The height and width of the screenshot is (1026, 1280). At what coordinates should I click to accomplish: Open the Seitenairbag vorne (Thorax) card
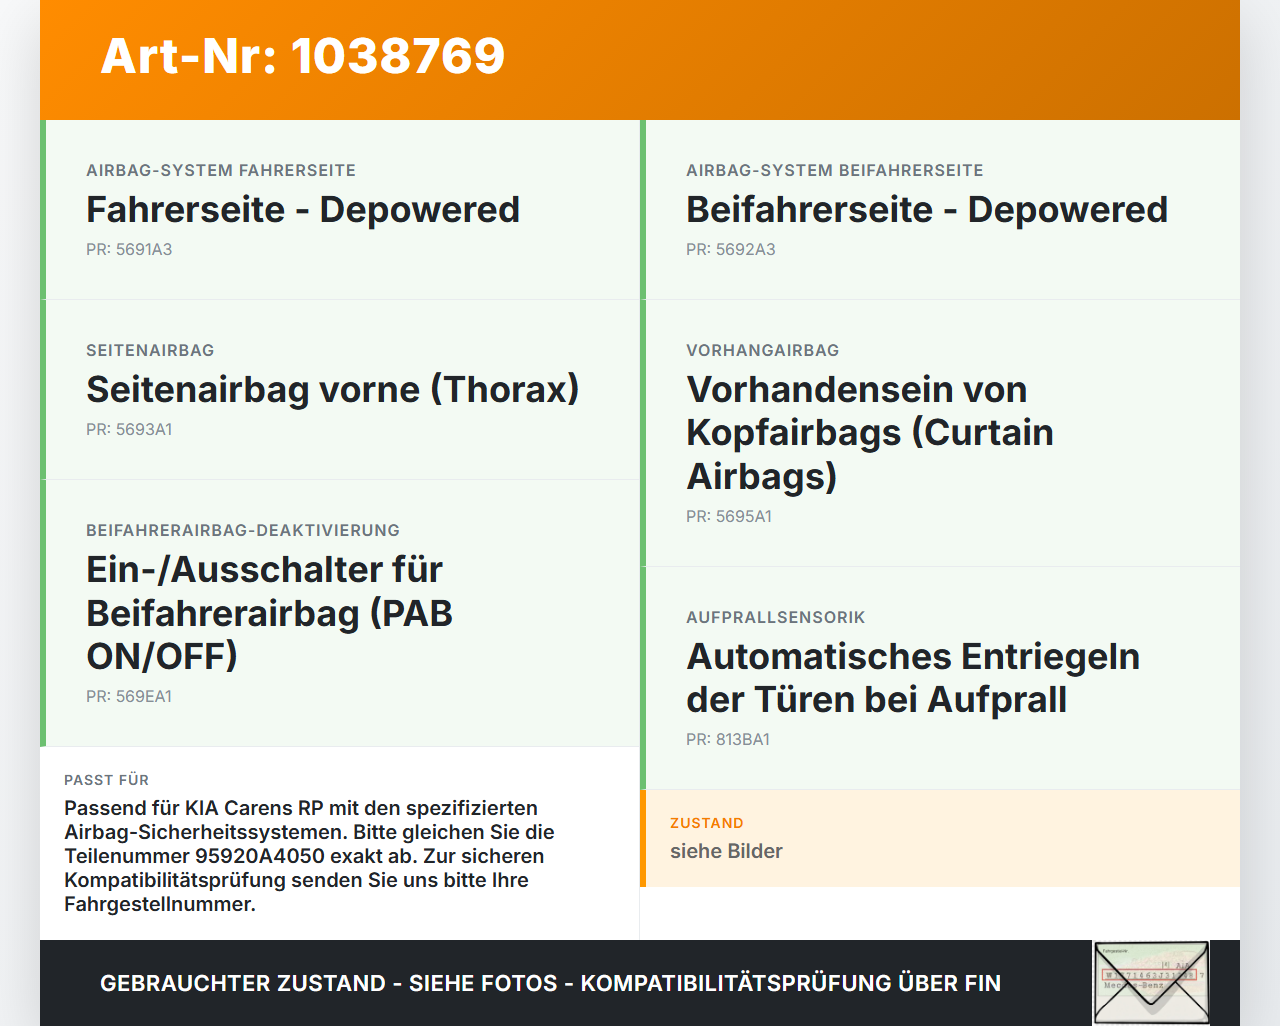coord(340,390)
